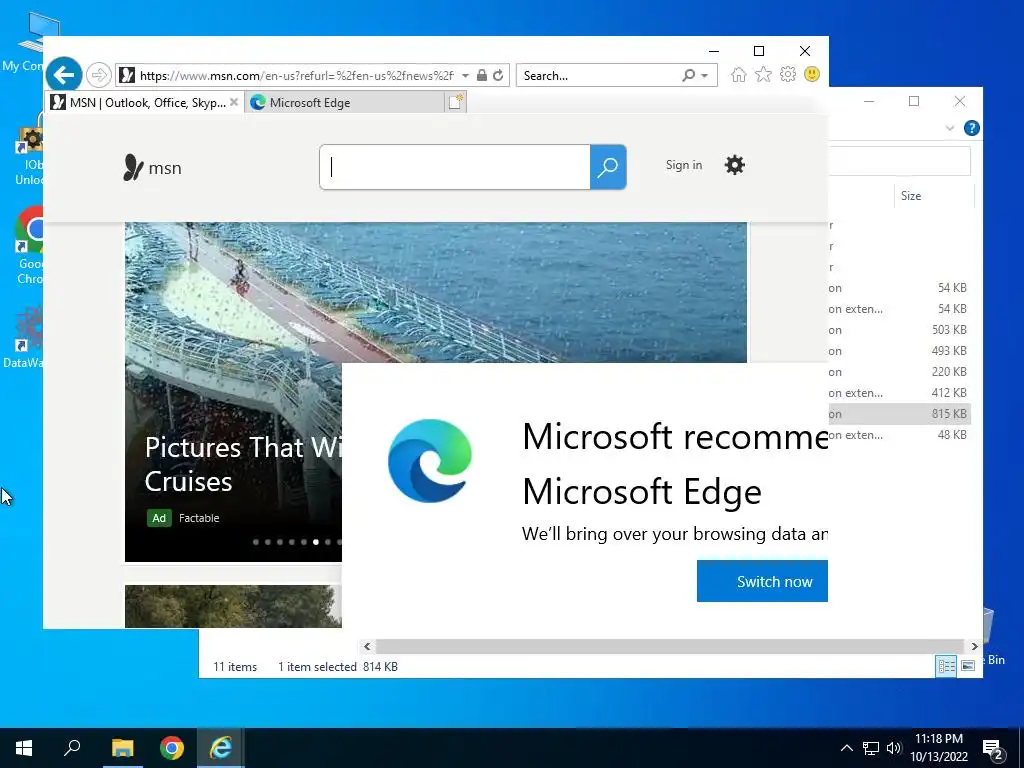Click the IE address bar URL
The height and width of the screenshot is (768, 1024).
[x=296, y=76]
